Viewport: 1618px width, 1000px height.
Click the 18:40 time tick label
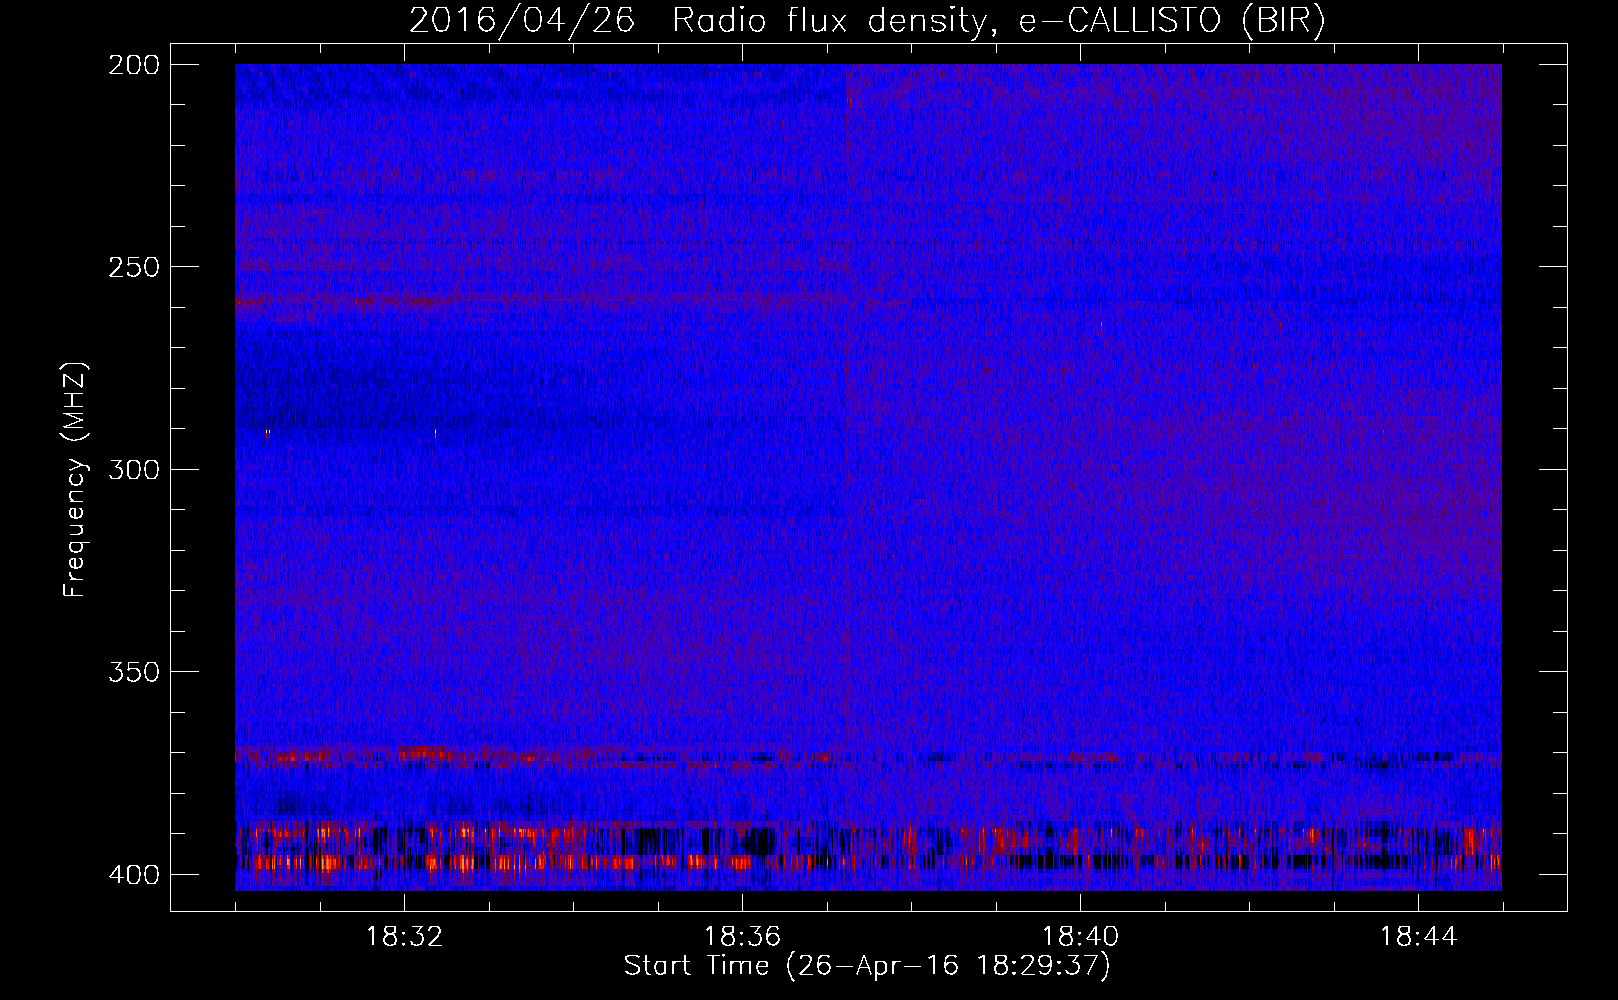[1080, 937]
